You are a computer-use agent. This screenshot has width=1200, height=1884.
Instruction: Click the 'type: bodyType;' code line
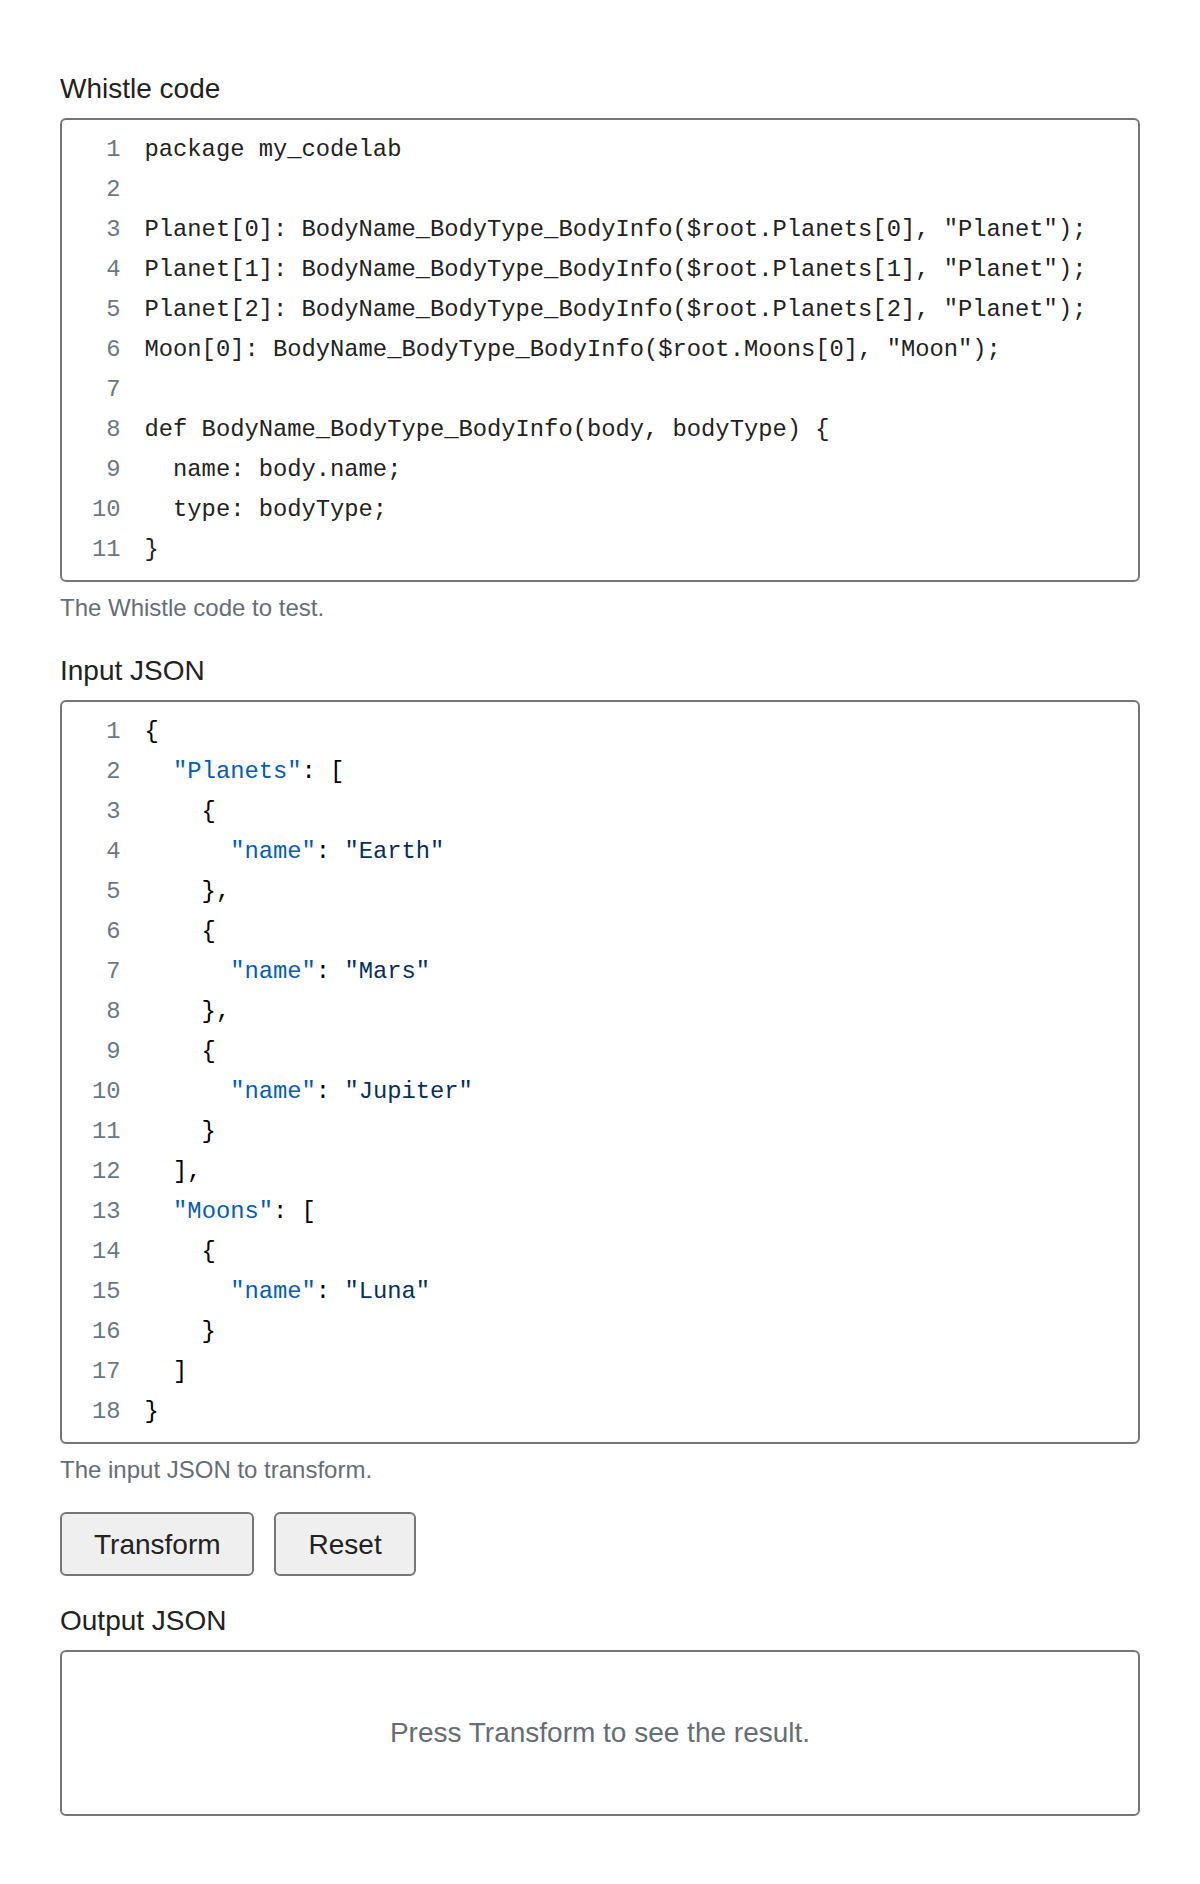[280, 509]
